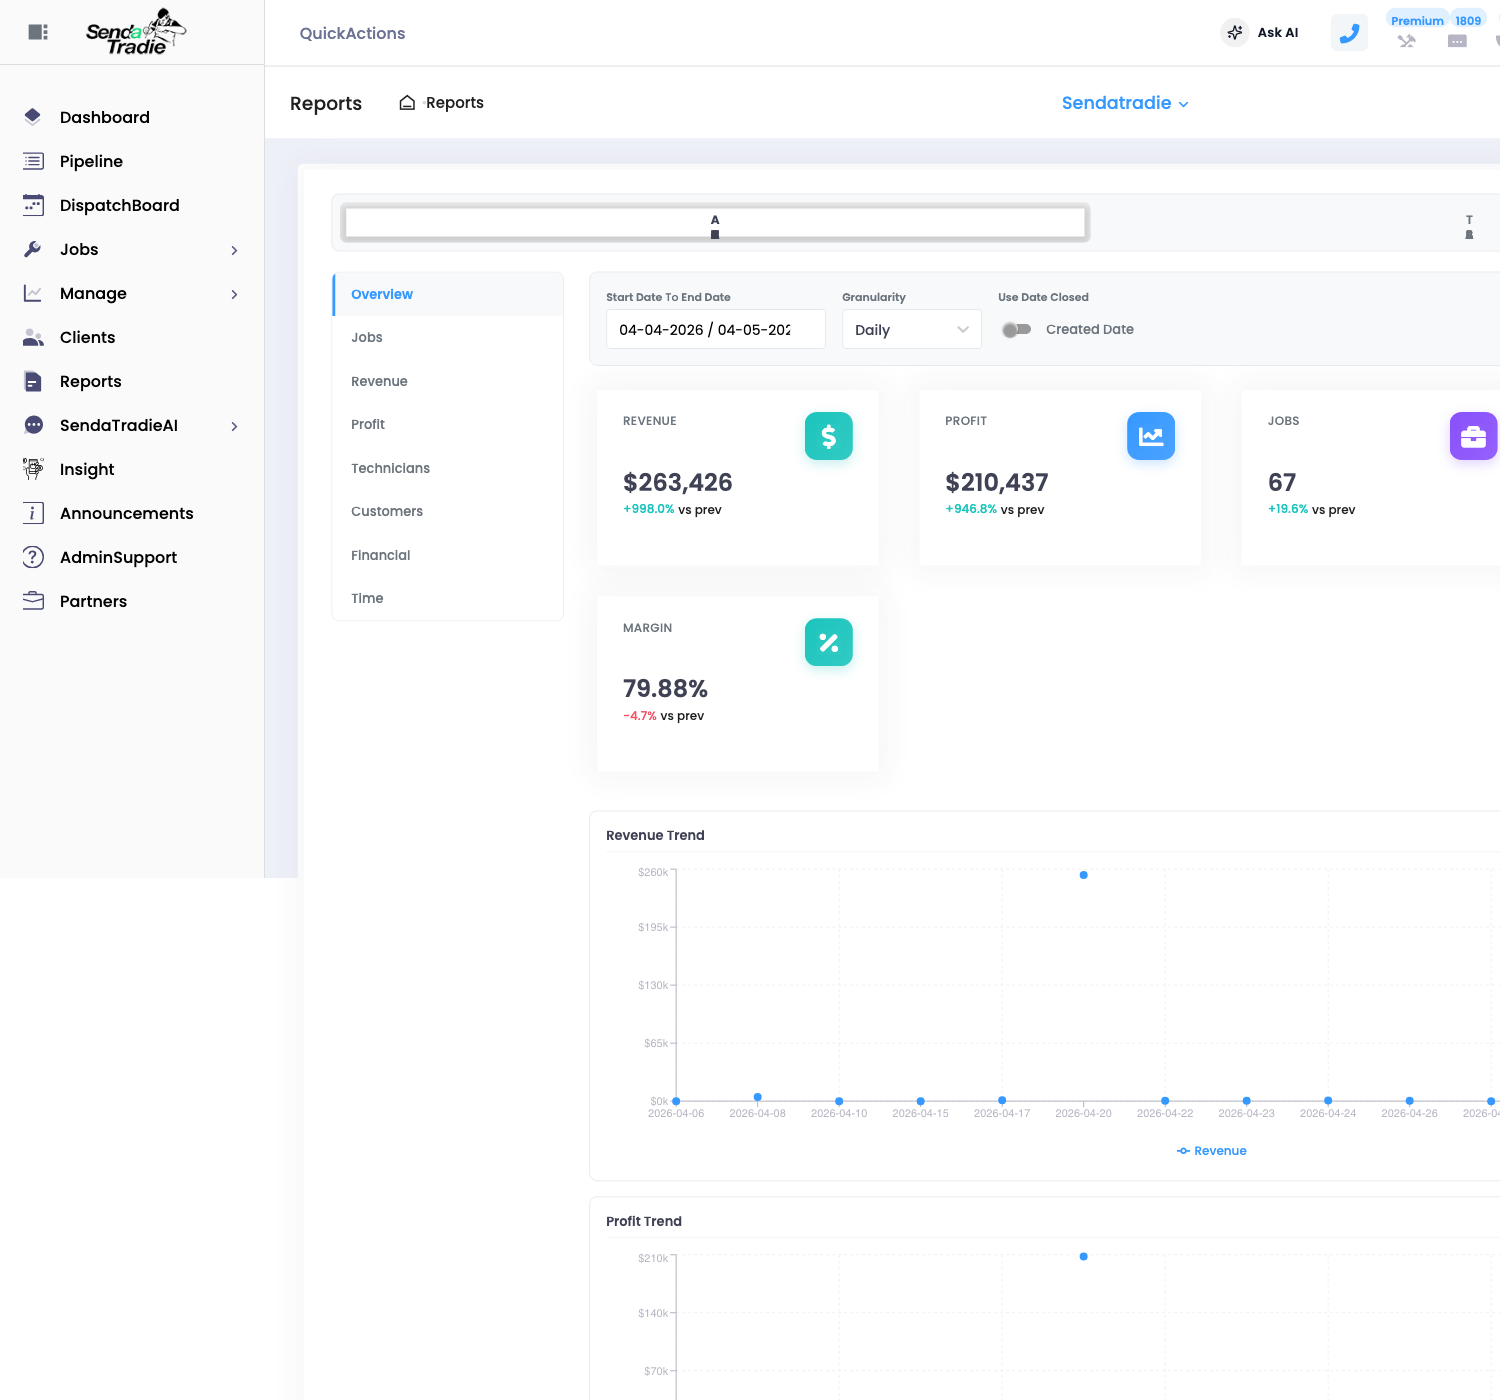Click the QuickActions header link

352,33
